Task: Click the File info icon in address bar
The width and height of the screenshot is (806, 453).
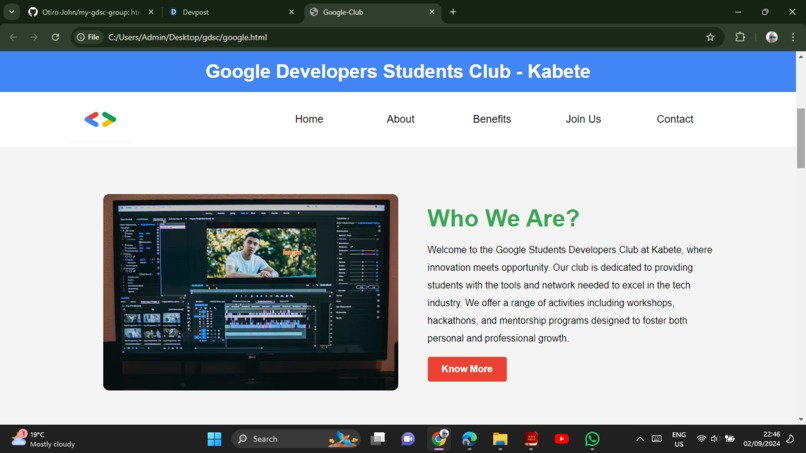Action: [88, 37]
